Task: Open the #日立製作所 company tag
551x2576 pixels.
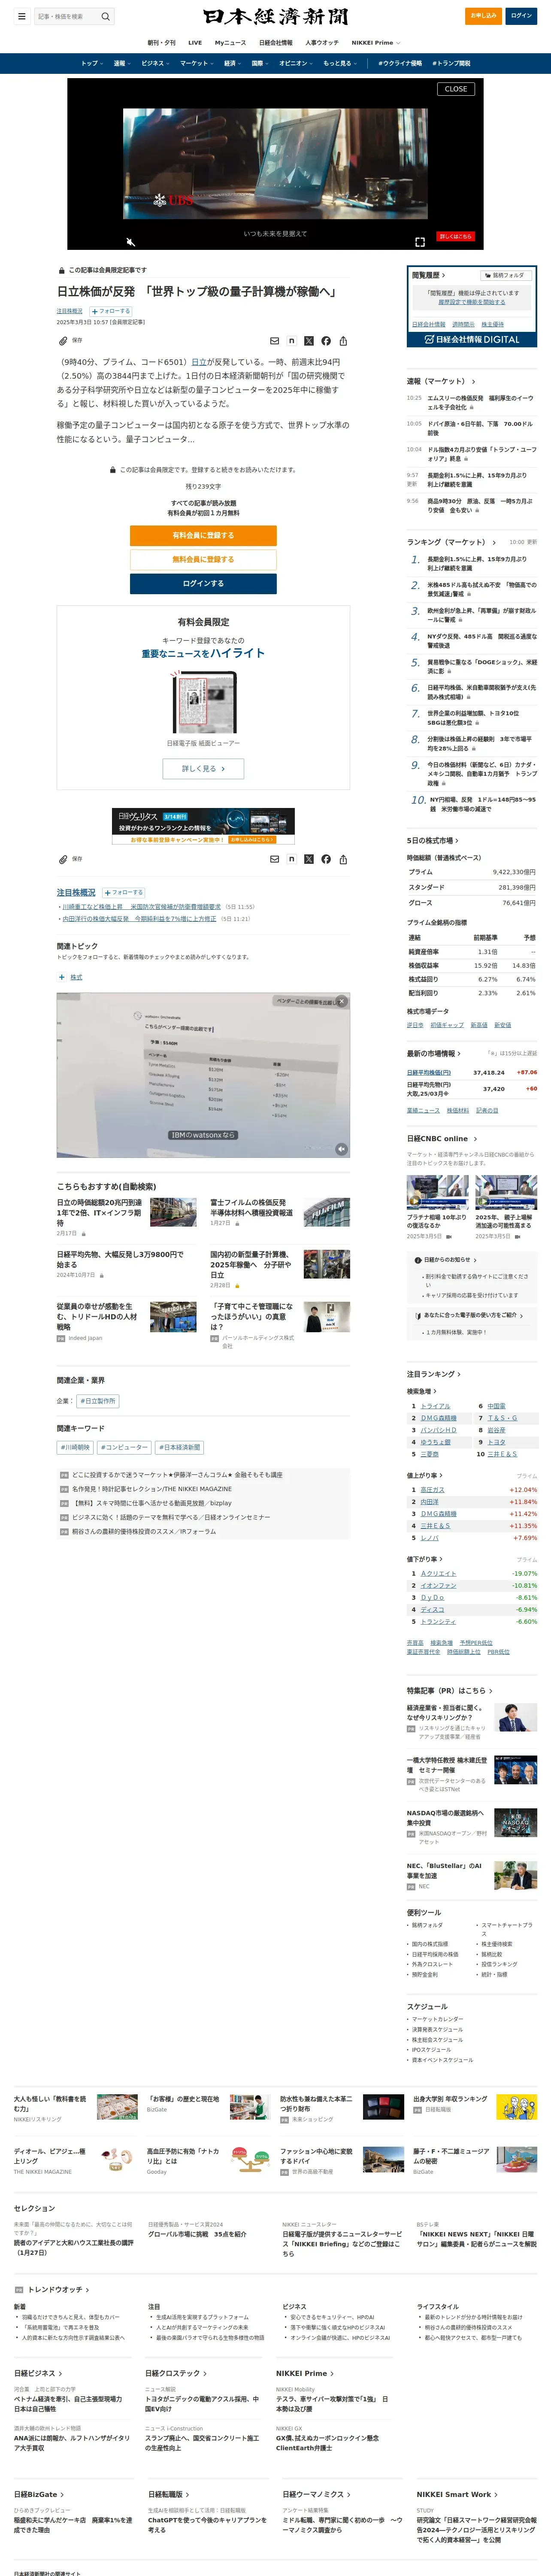Action: [x=98, y=1401]
